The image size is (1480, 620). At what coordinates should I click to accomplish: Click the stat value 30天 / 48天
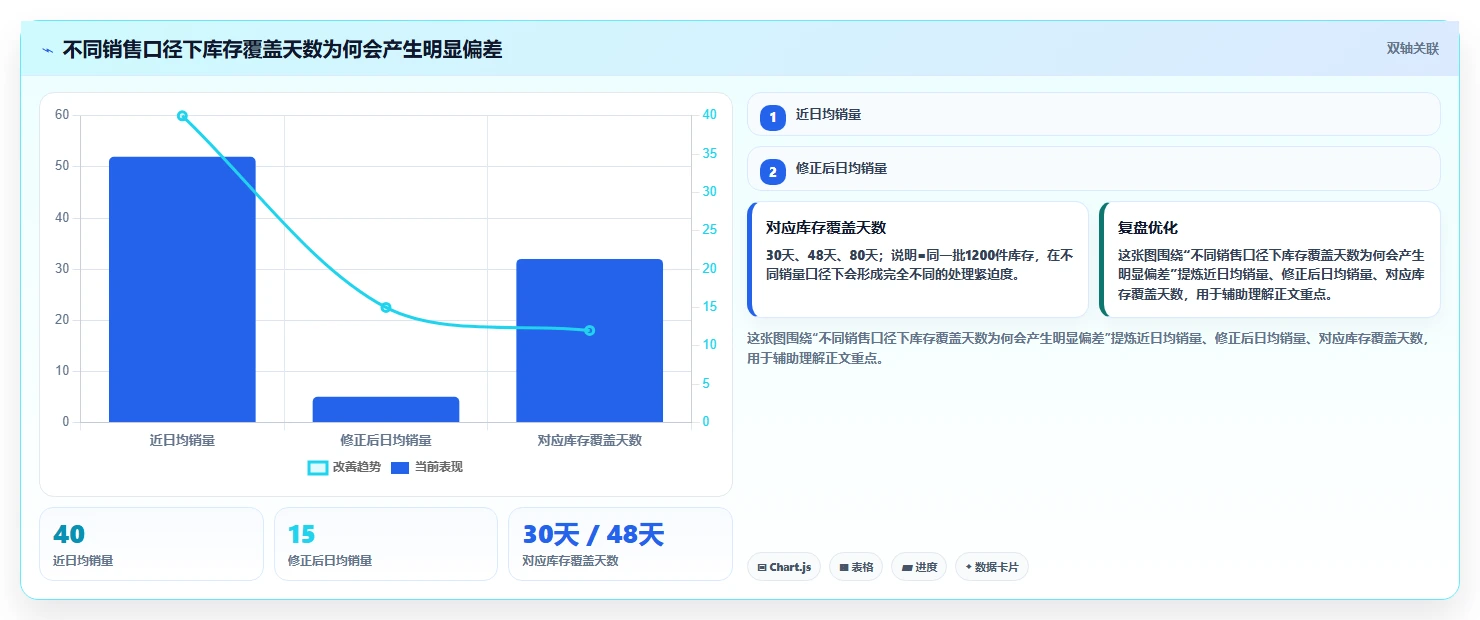[593, 535]
